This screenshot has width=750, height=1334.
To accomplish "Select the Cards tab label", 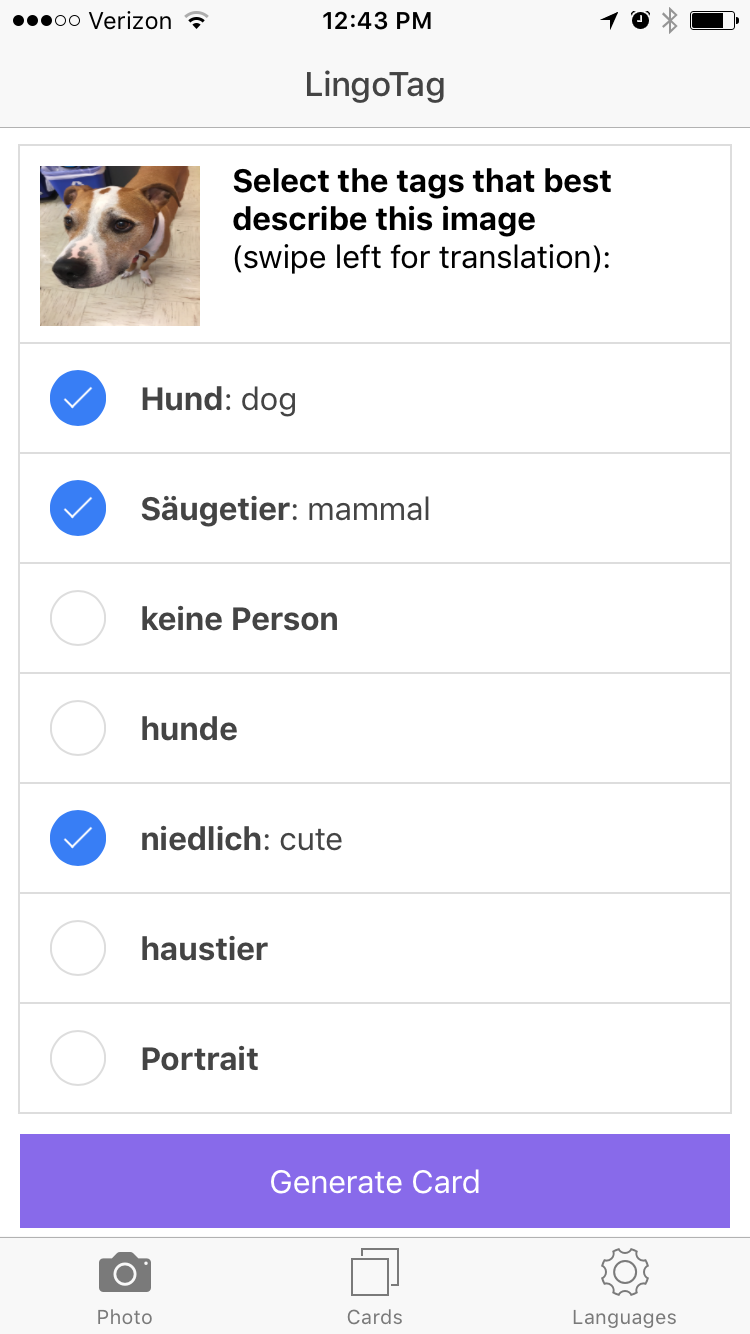I will pyautogui.click(x=375, y=1317).
